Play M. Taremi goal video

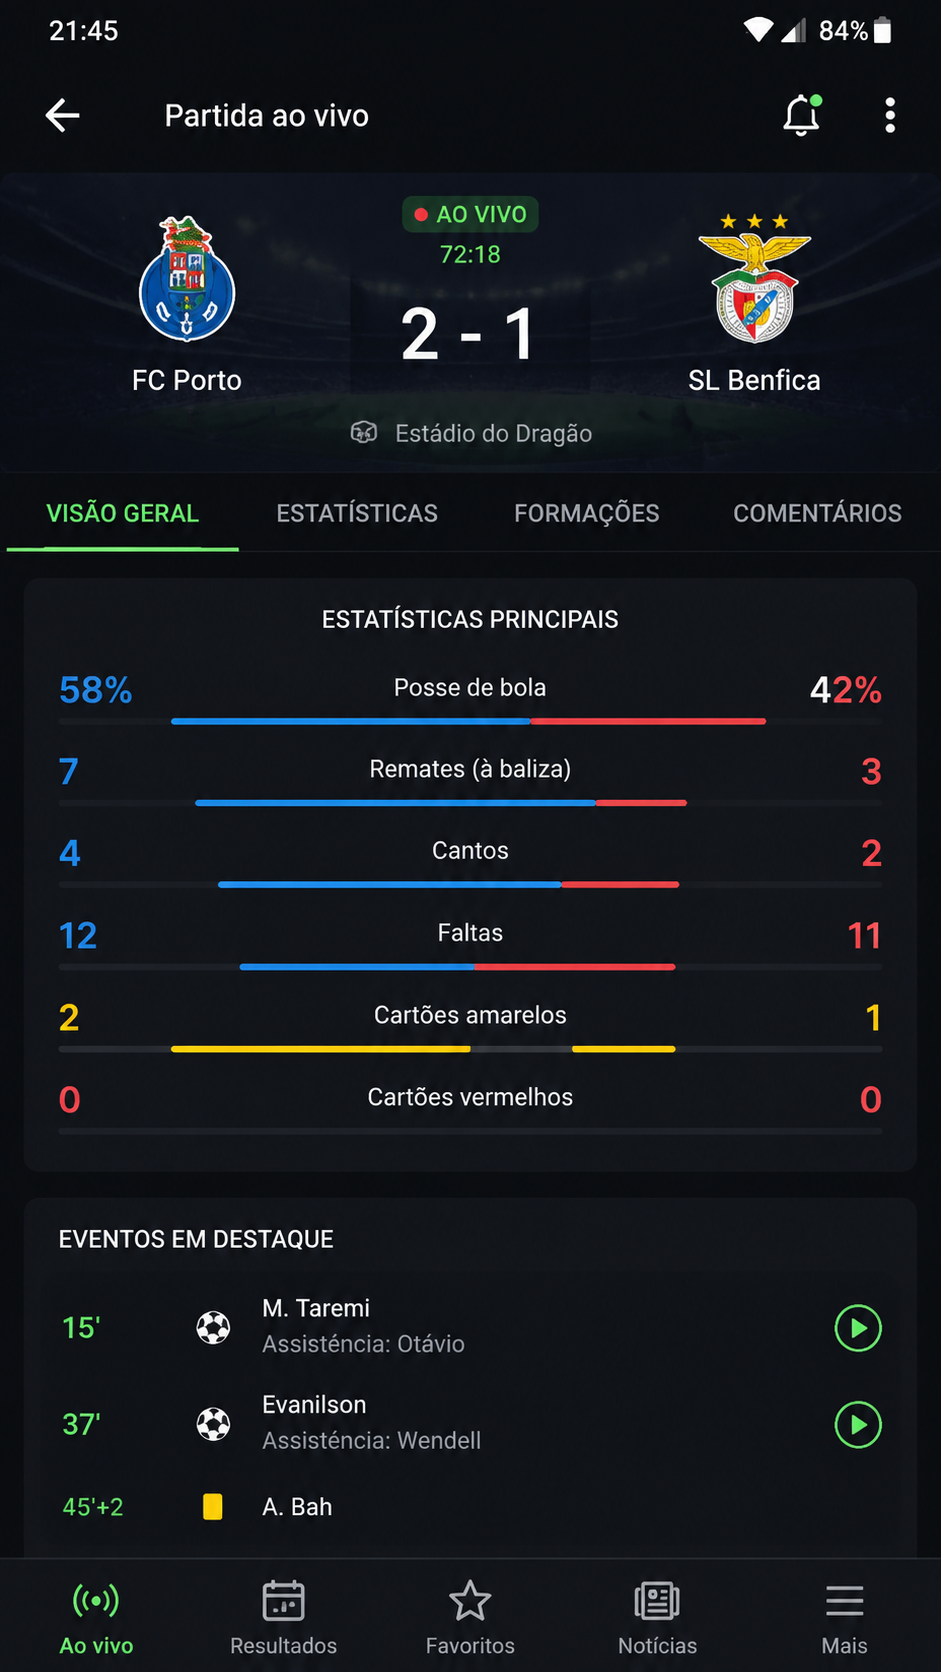point(858,1328)
